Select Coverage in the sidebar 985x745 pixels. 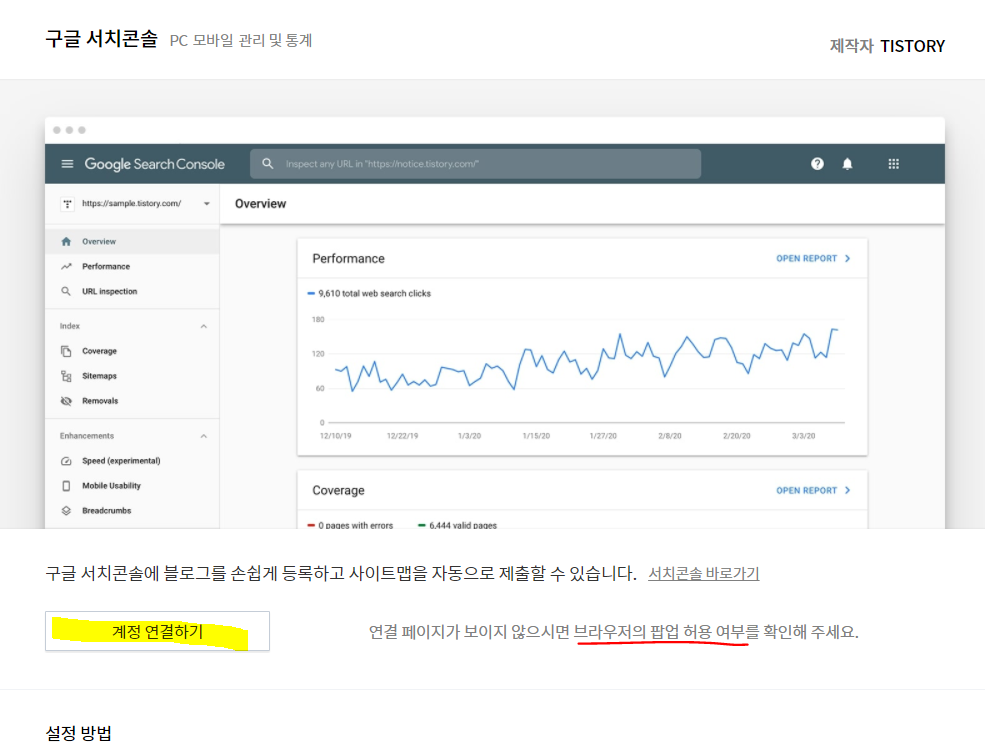[133, 351]
